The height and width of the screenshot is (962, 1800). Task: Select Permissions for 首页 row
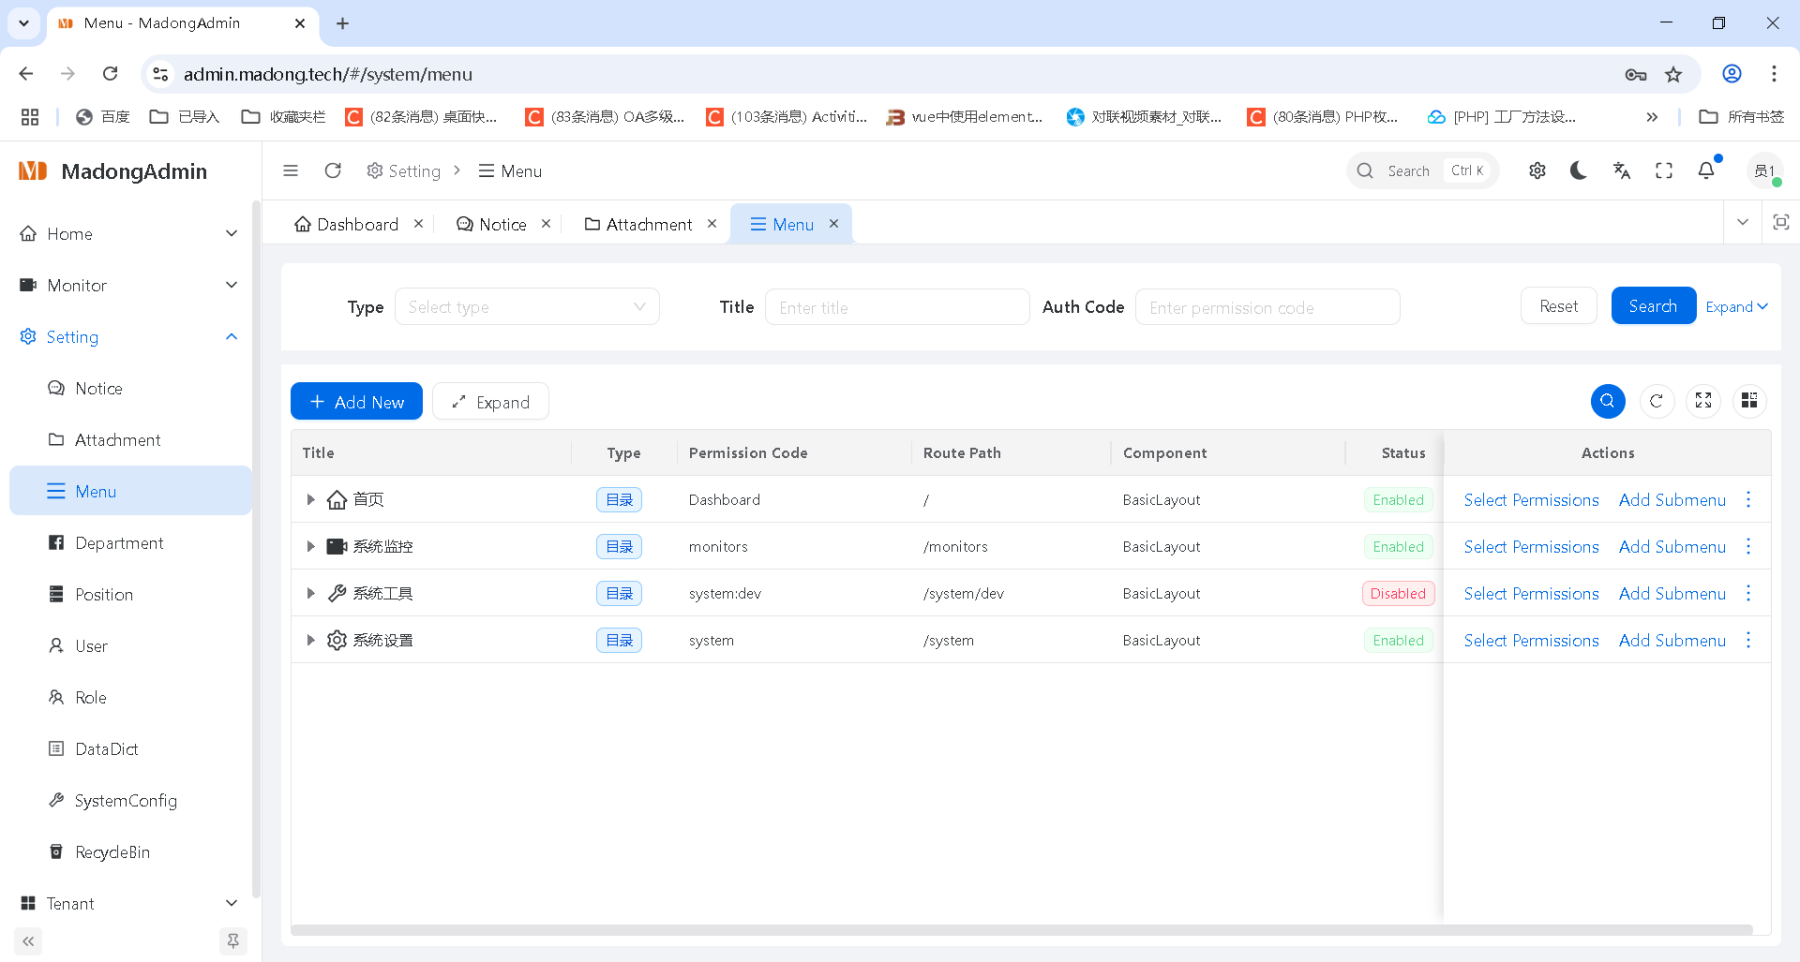pyautogui.click(x=1531, y=499)
